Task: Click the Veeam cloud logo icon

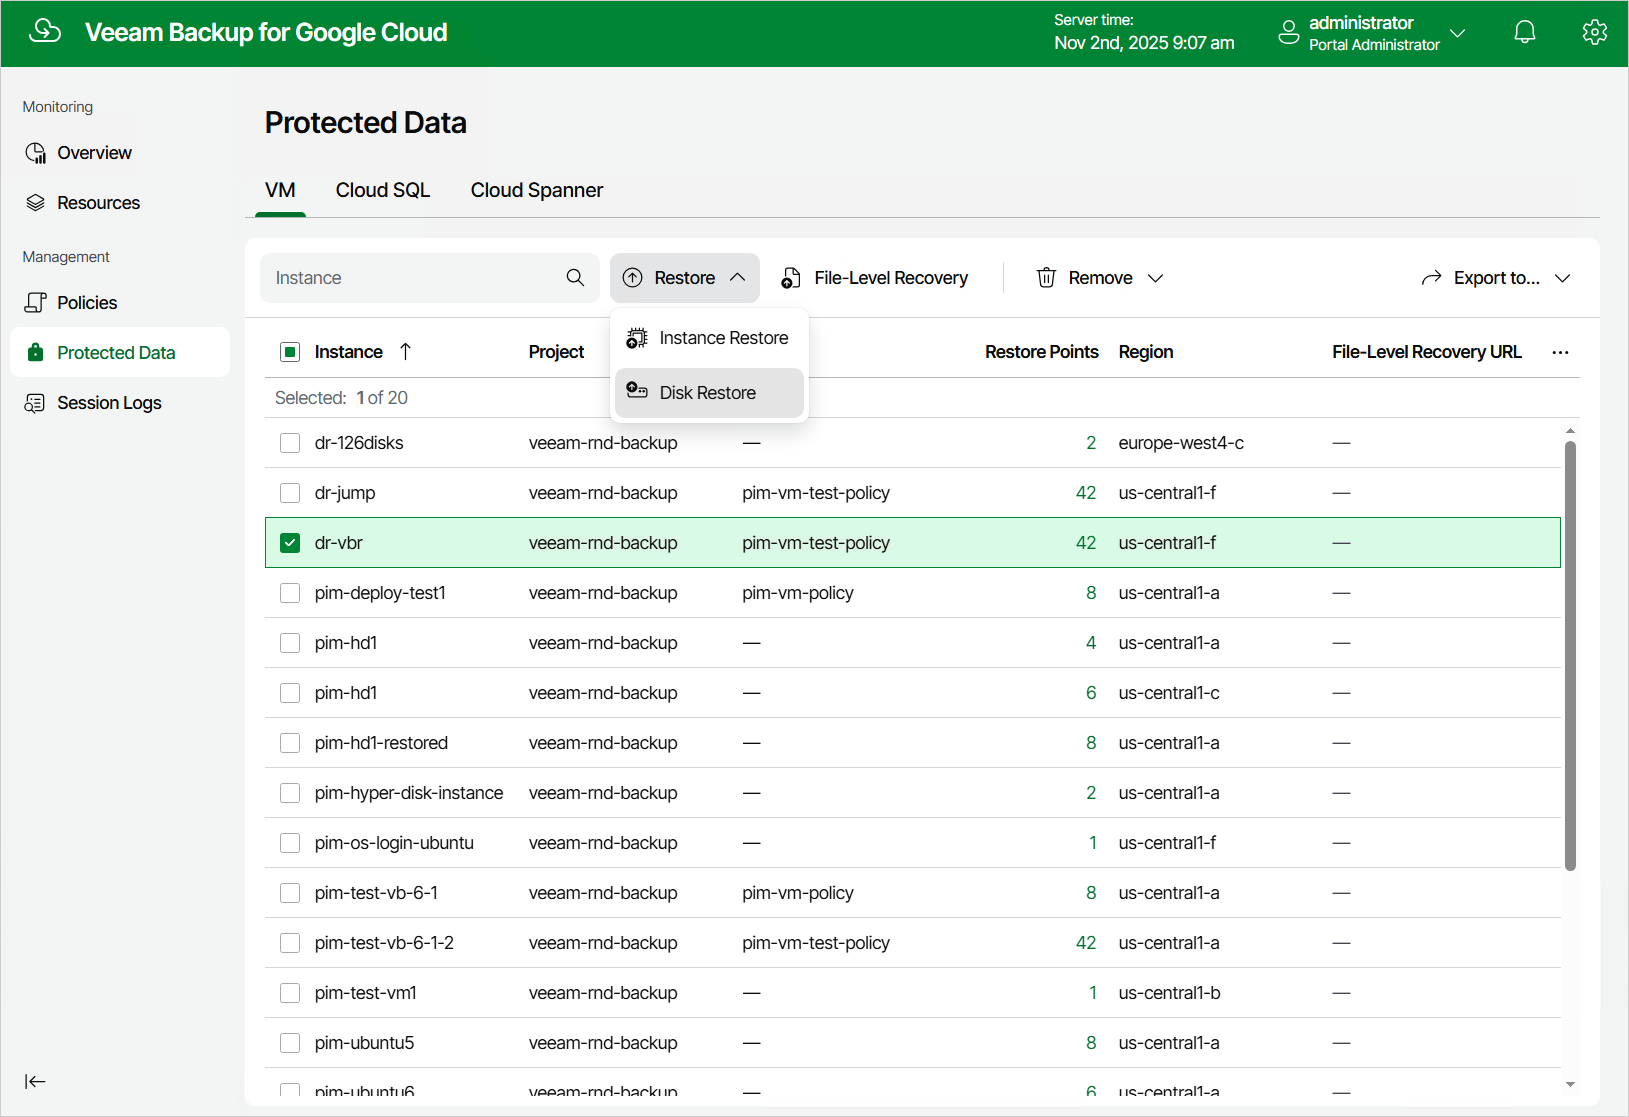Action: (x=45, y=32)
